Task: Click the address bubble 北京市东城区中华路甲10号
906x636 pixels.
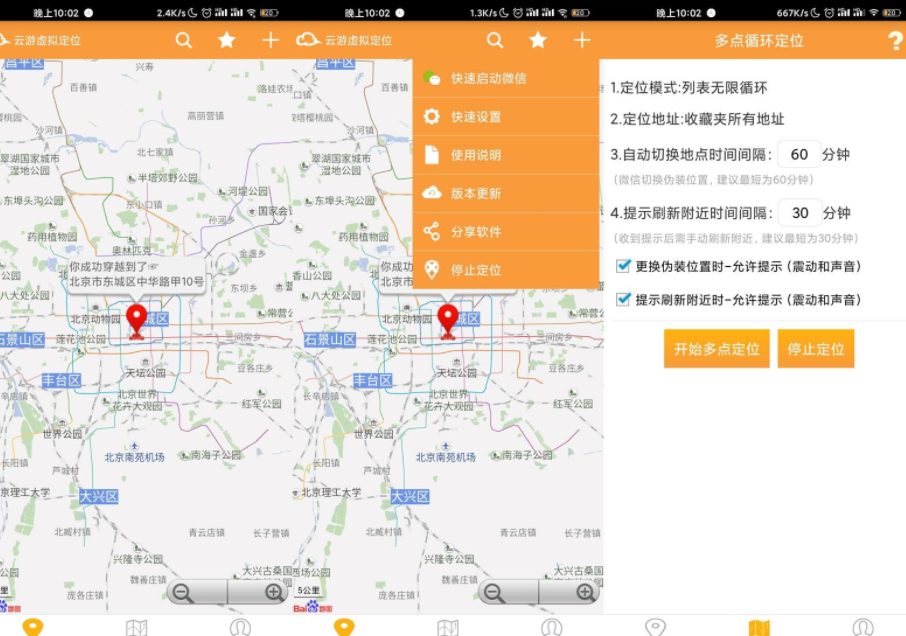Action: coord(136,274)
